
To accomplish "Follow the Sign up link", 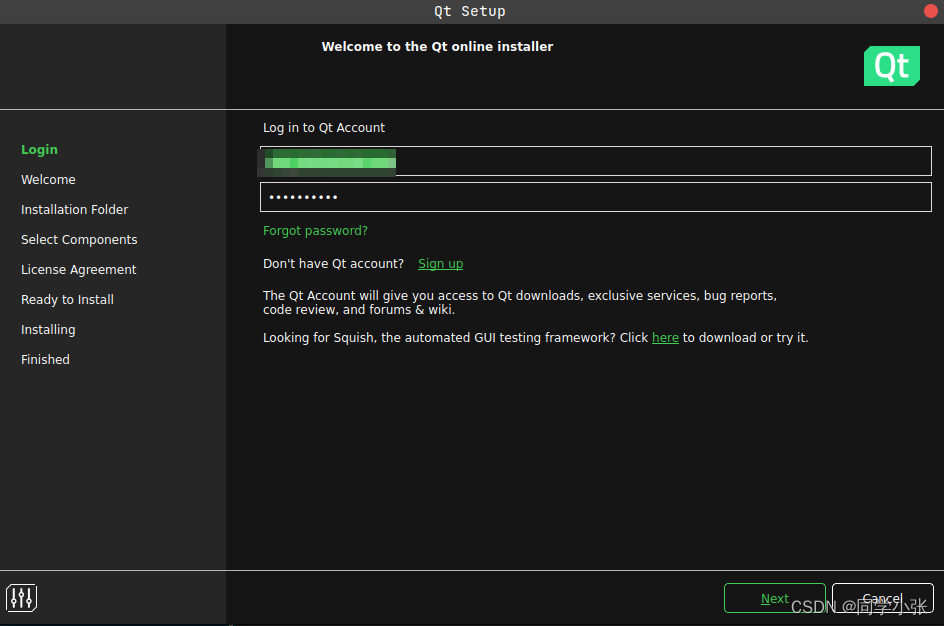I will 440,264.
